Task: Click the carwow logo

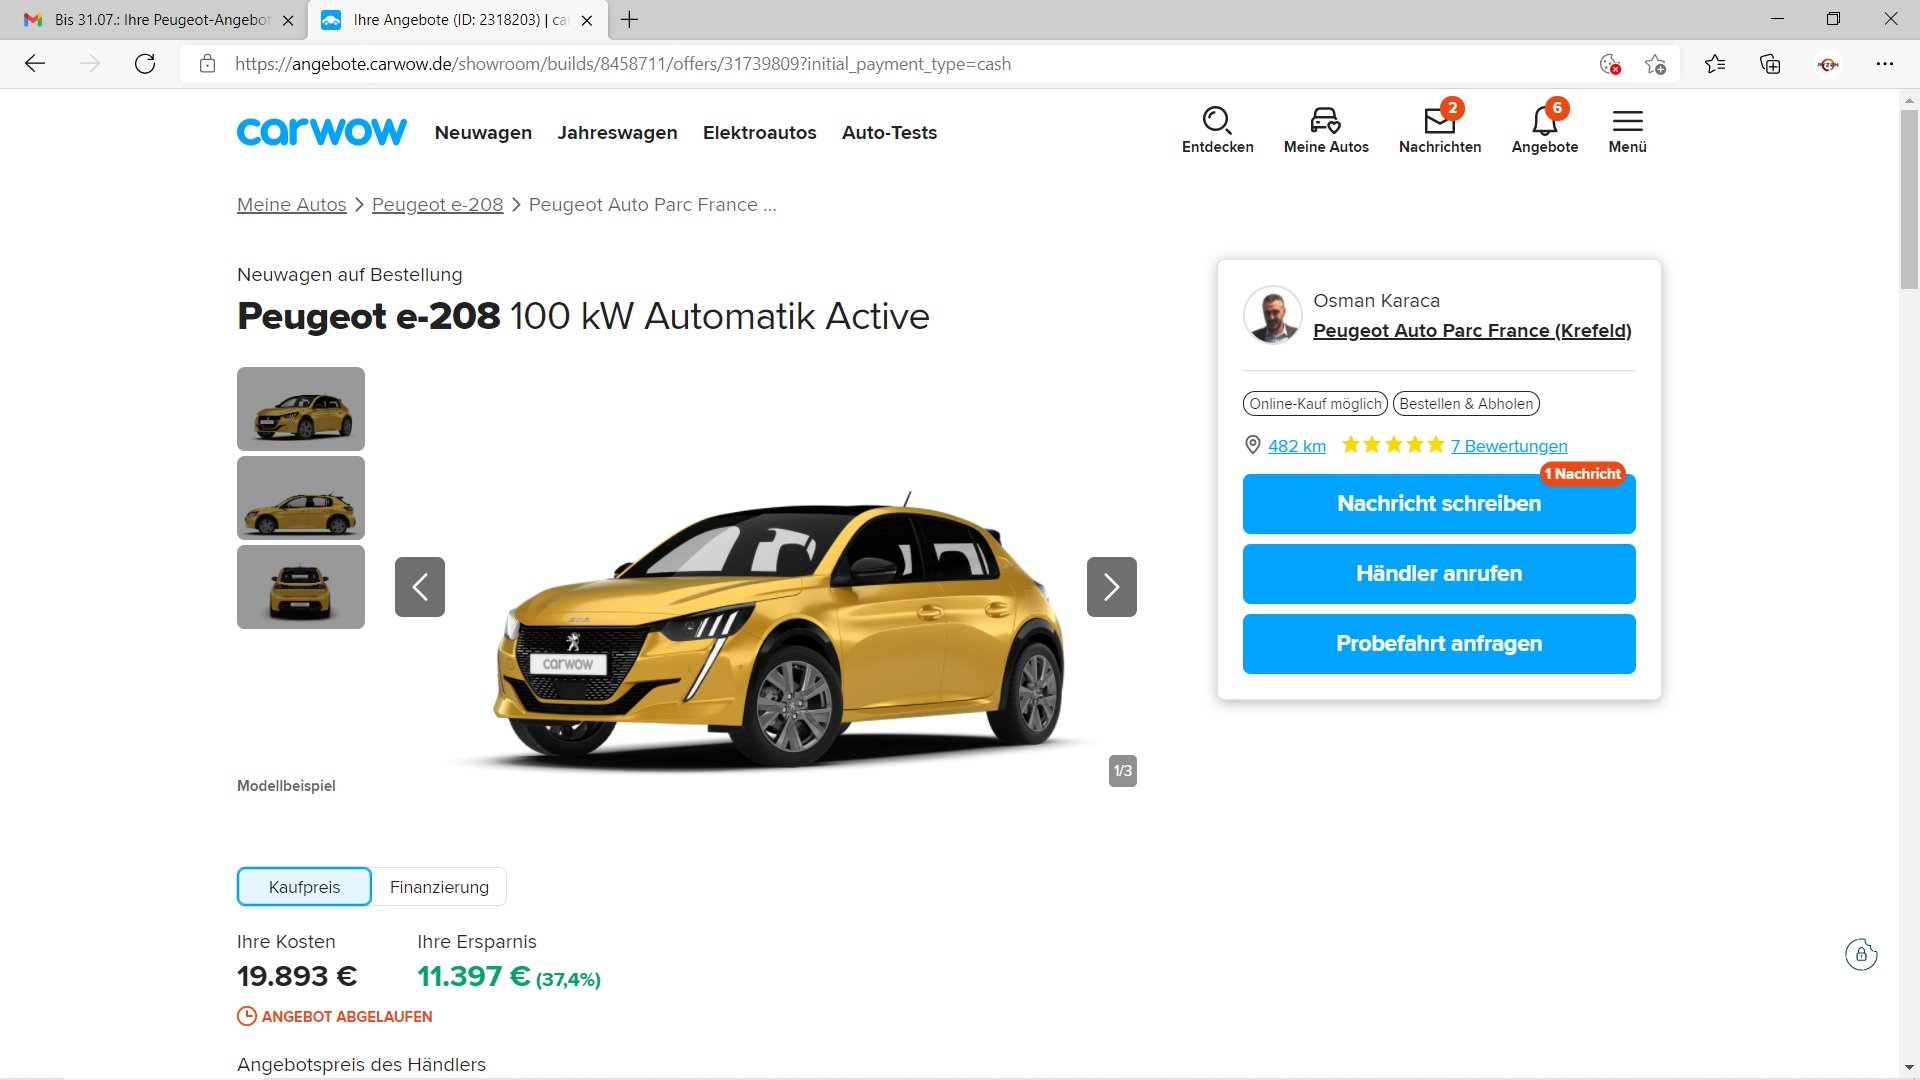Action: tap(321, 132)
